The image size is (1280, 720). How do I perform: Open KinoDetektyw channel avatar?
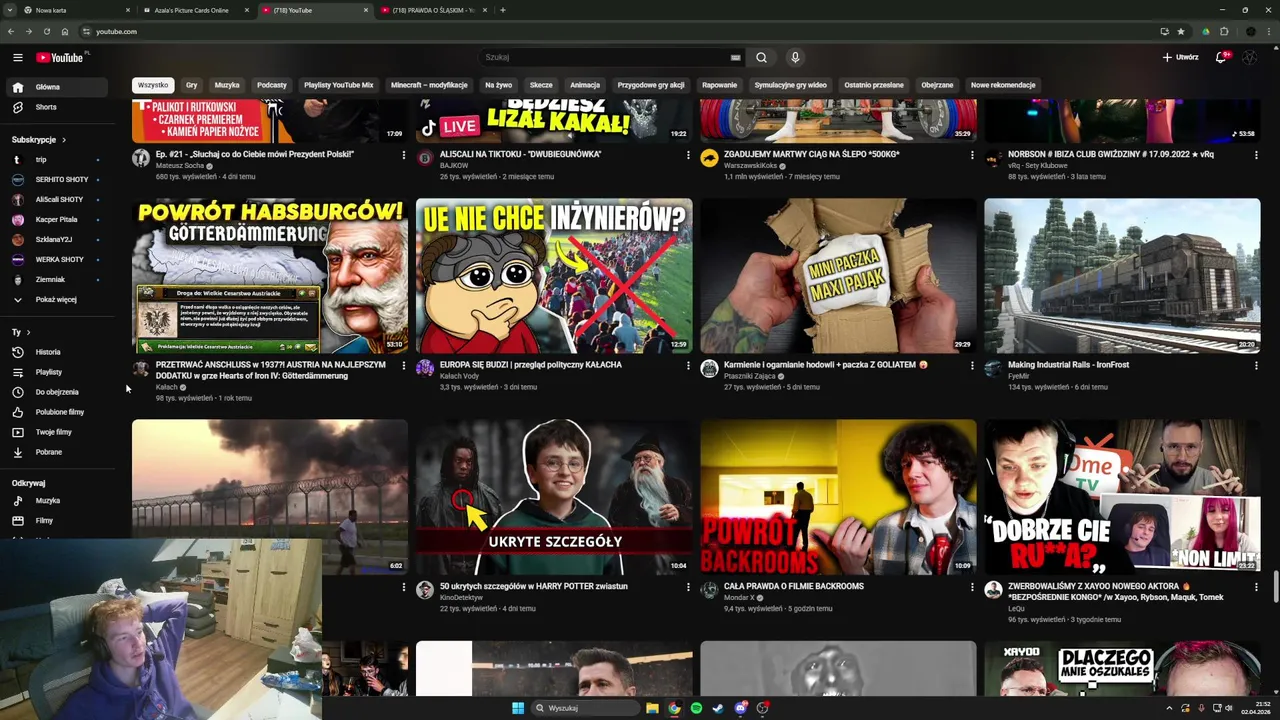click(x=425, y=590)
